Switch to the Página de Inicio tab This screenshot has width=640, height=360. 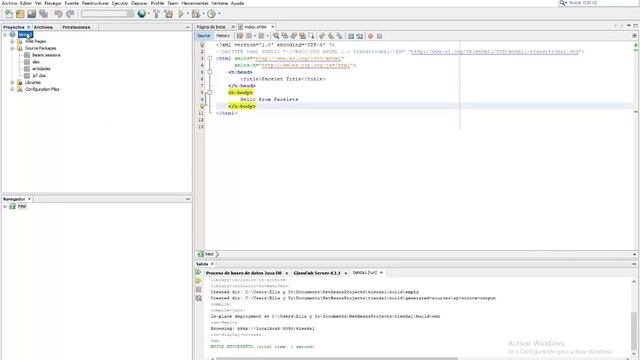[211, 27]
